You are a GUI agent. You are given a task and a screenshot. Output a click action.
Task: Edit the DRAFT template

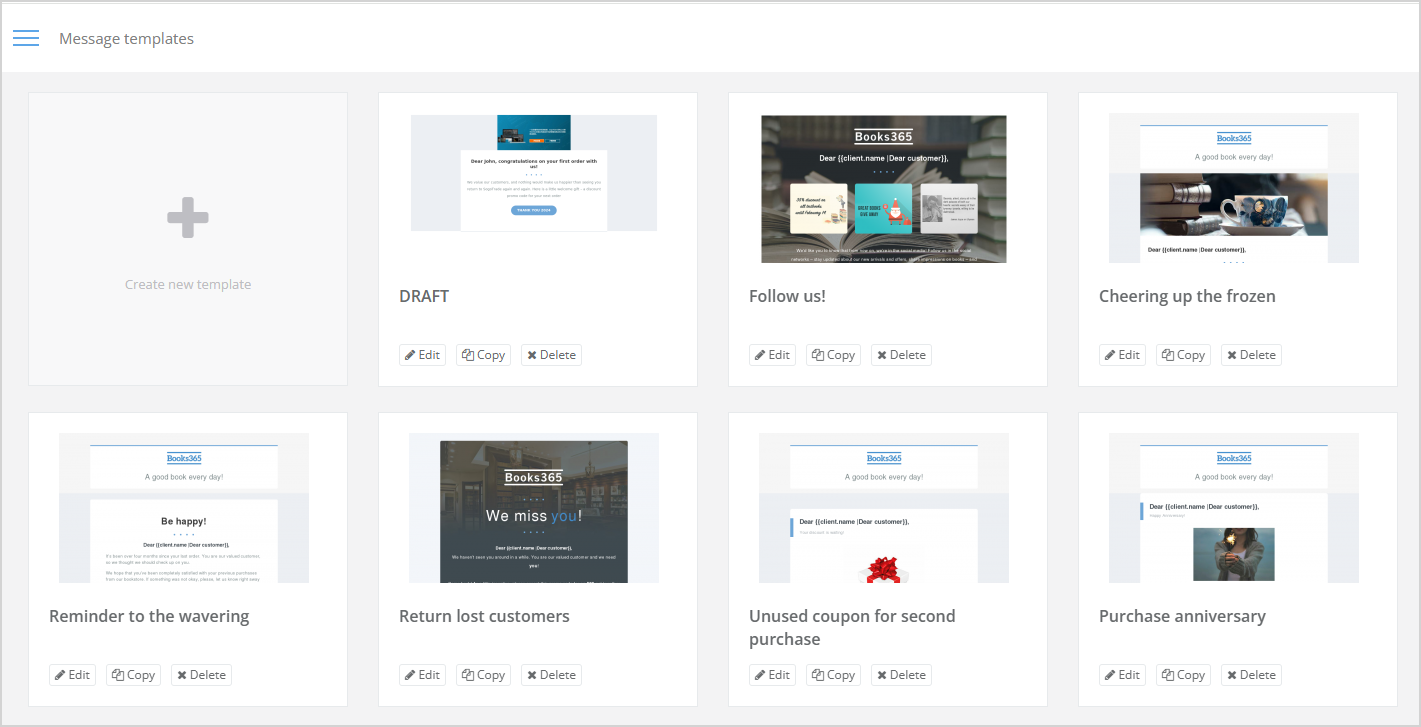click(422, 355)
